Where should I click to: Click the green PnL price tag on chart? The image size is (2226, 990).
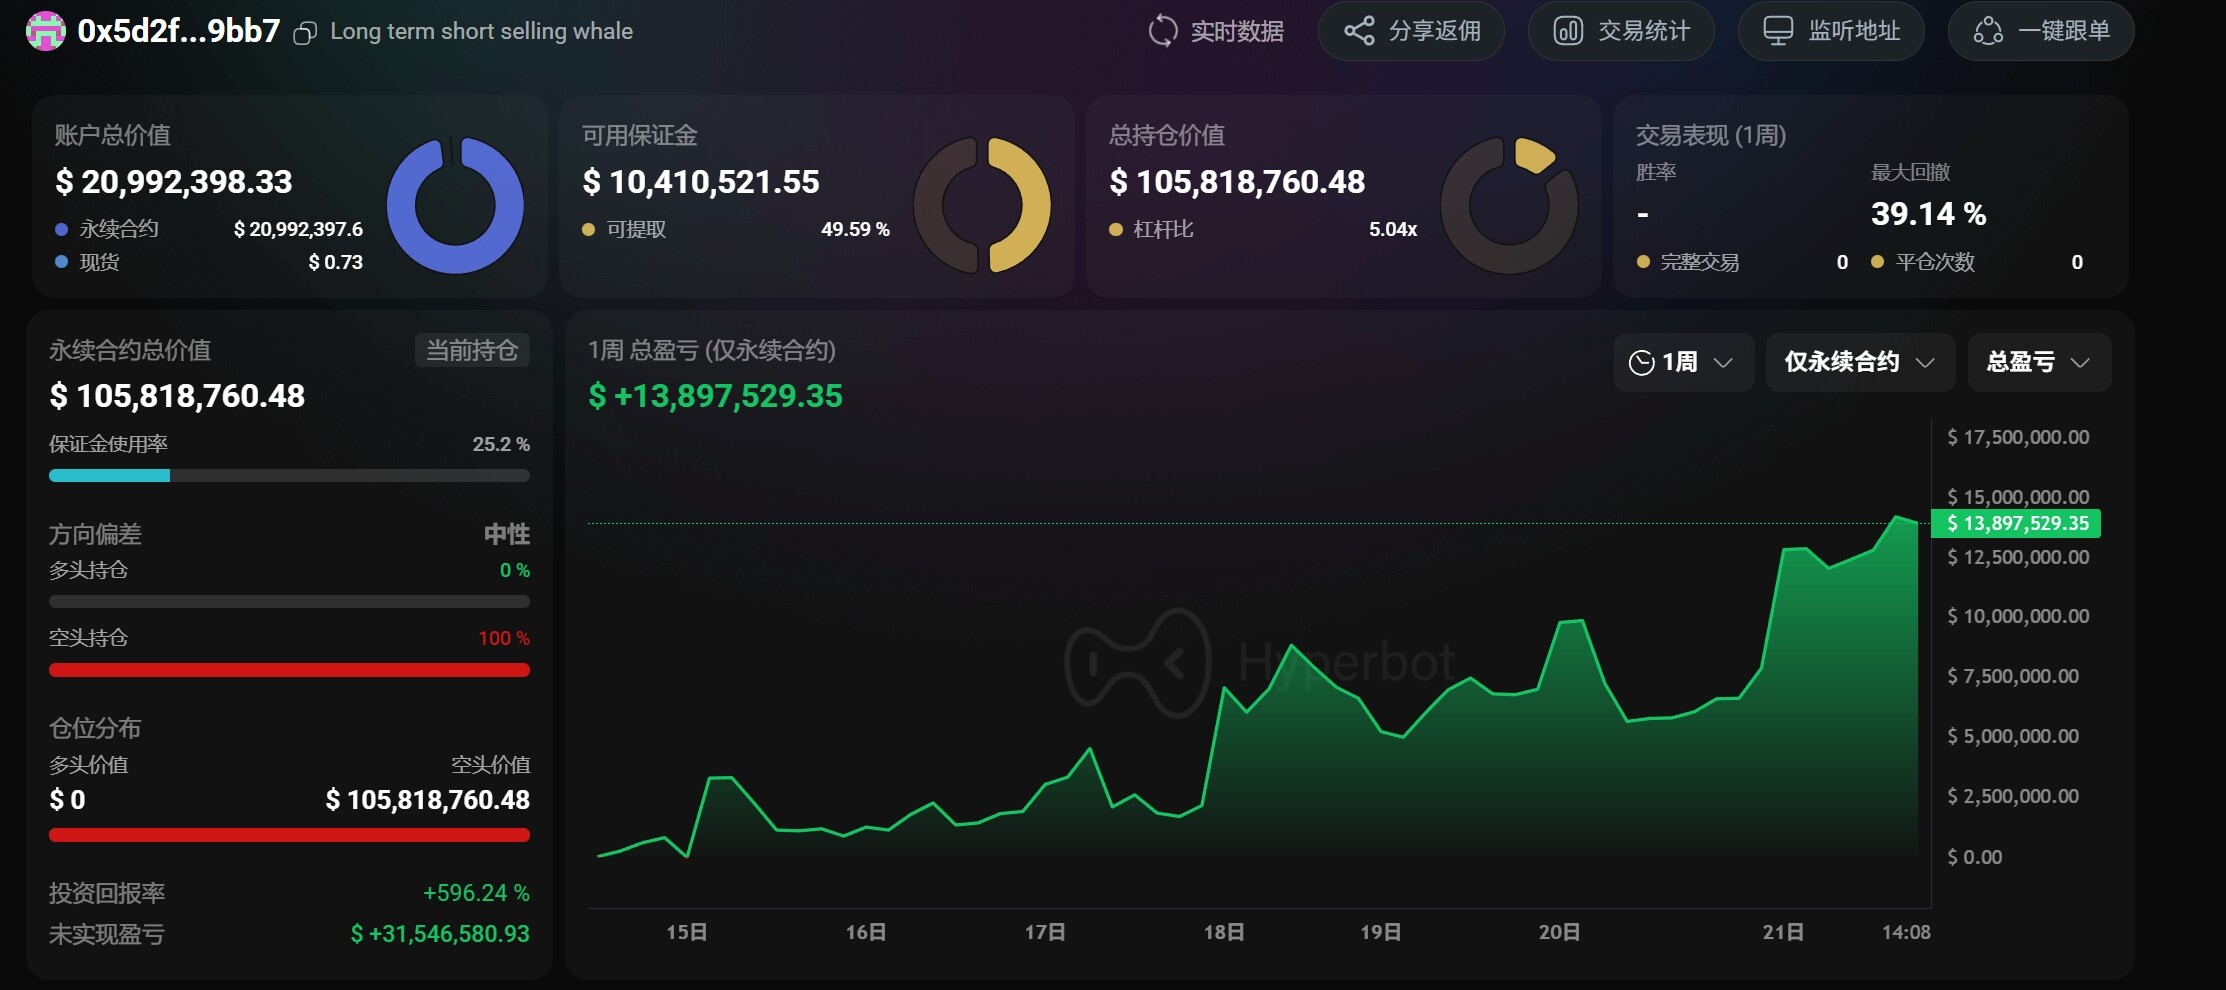click(x=2016, y=523)
